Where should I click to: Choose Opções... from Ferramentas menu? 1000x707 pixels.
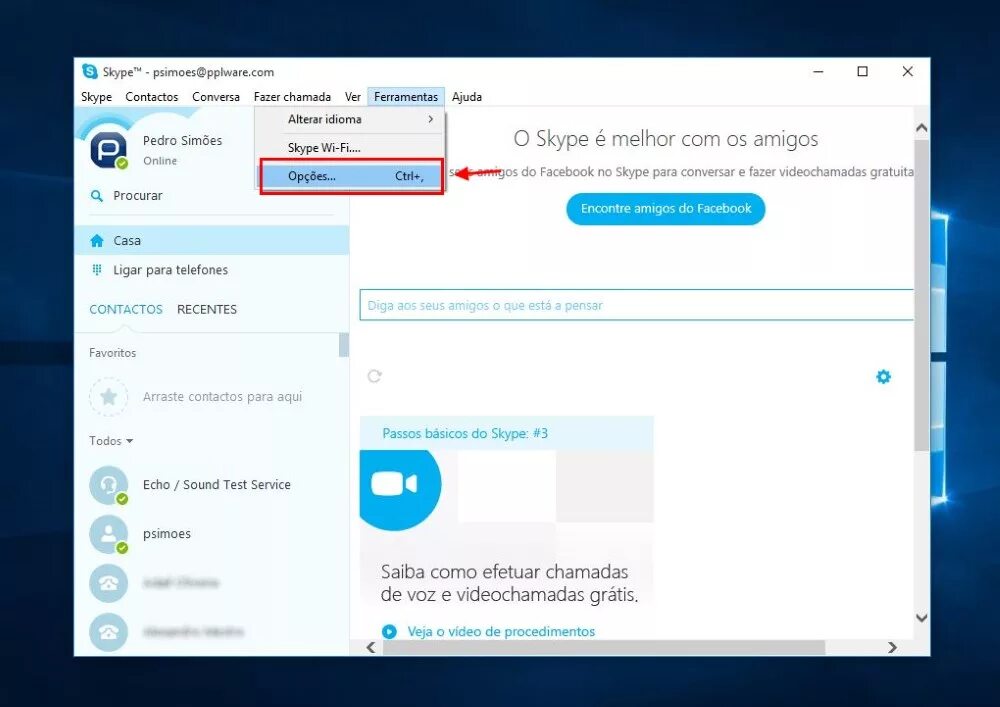tap(351, 176)
